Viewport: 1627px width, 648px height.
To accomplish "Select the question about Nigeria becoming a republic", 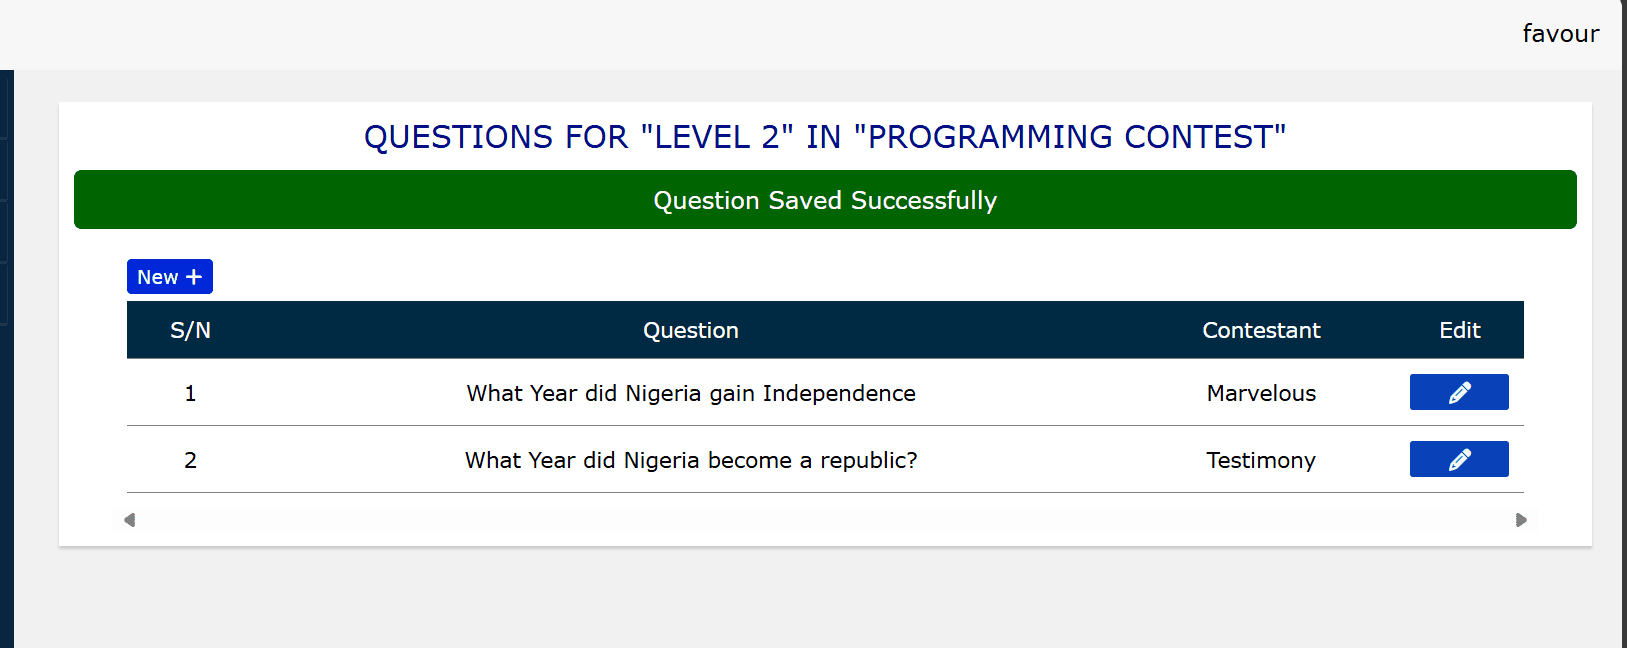I will tap(690, 460).
